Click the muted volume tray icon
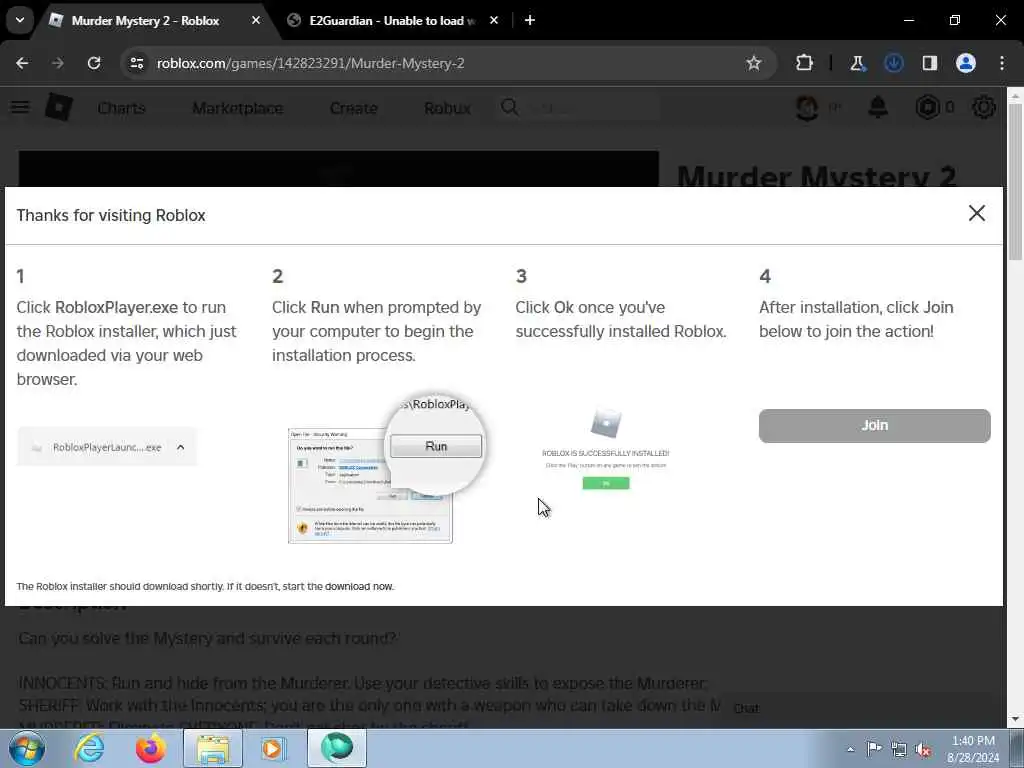This screenshot has width=1024, height=768. click(923, 749)
